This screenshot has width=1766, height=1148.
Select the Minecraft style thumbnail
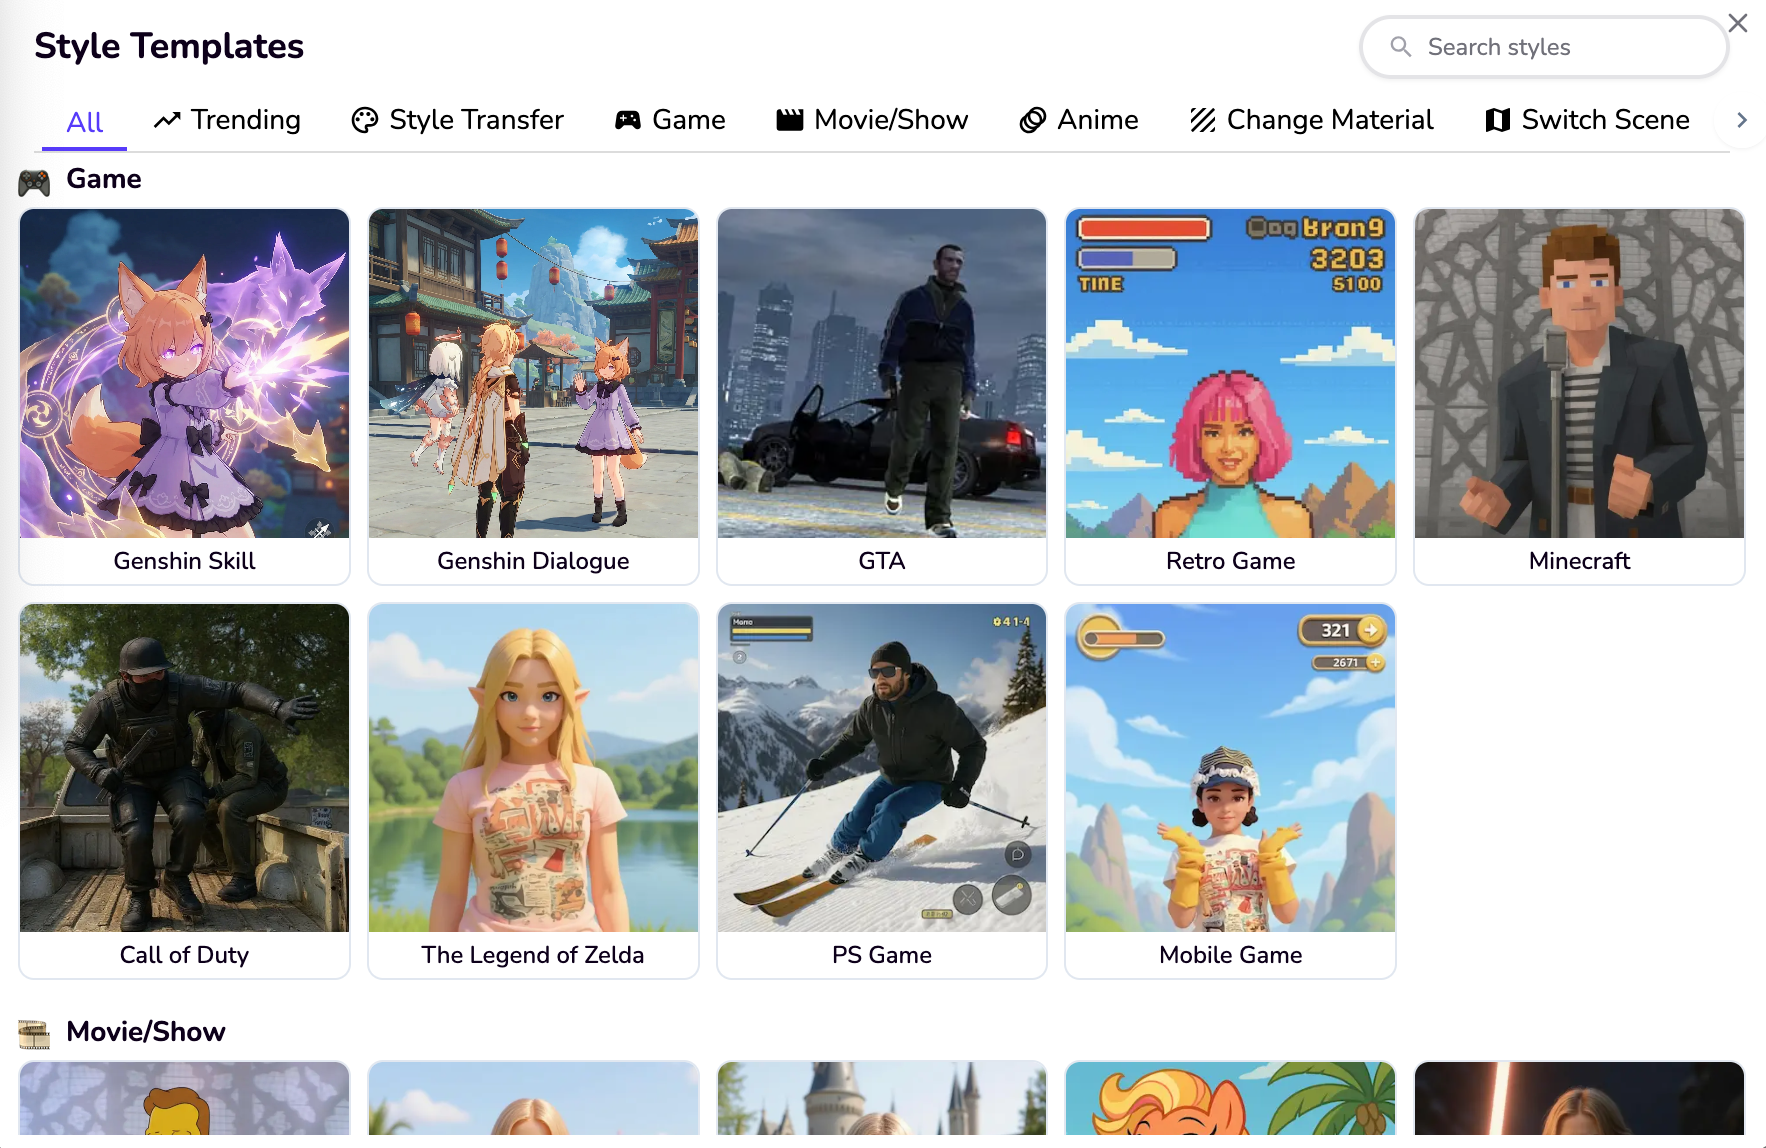1580,373
